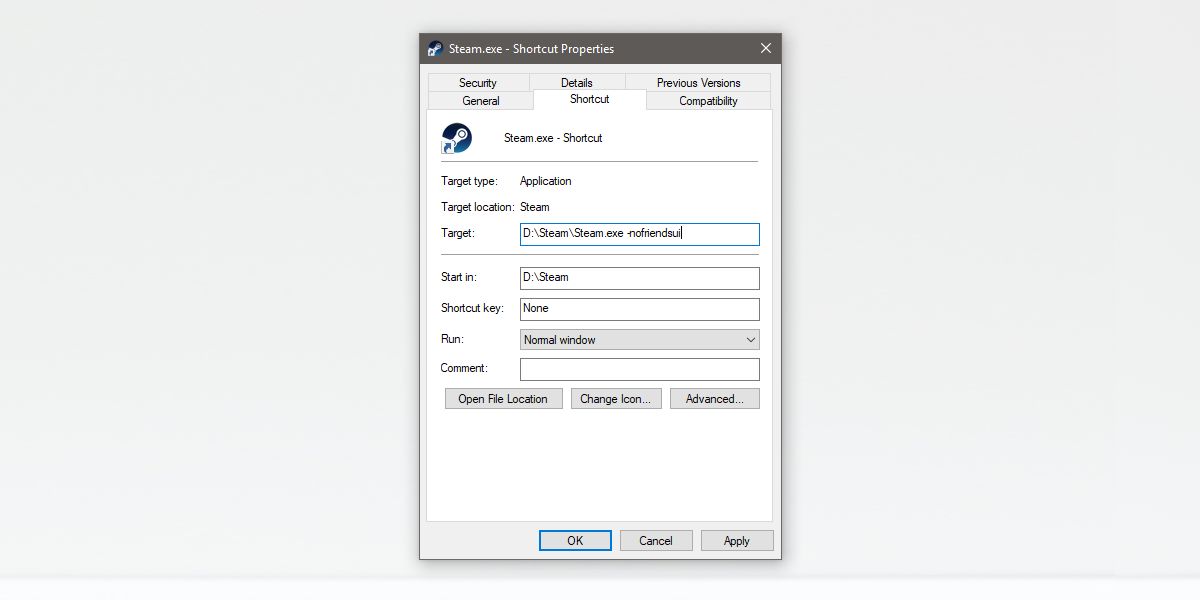Click the 'Comment:' label

[464, 368]
